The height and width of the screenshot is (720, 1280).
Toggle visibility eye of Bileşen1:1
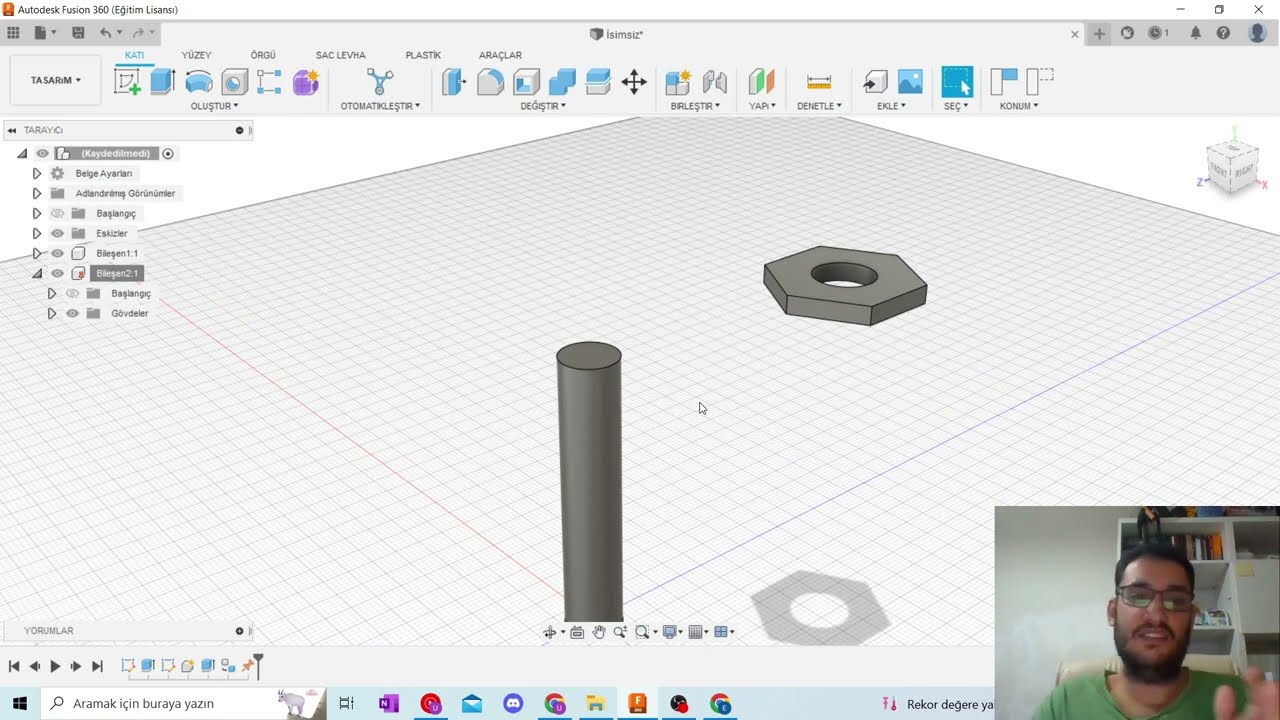click(57, 253)
